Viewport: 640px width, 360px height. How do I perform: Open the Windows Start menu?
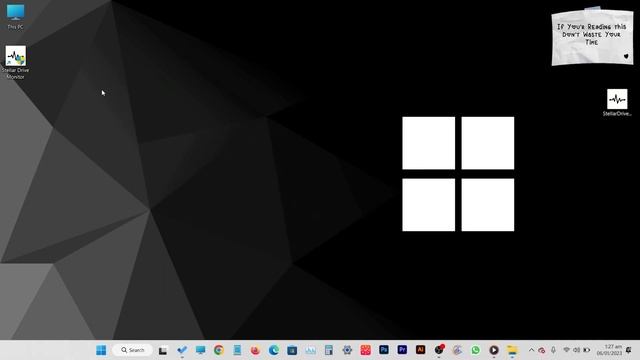coord(101,350)
